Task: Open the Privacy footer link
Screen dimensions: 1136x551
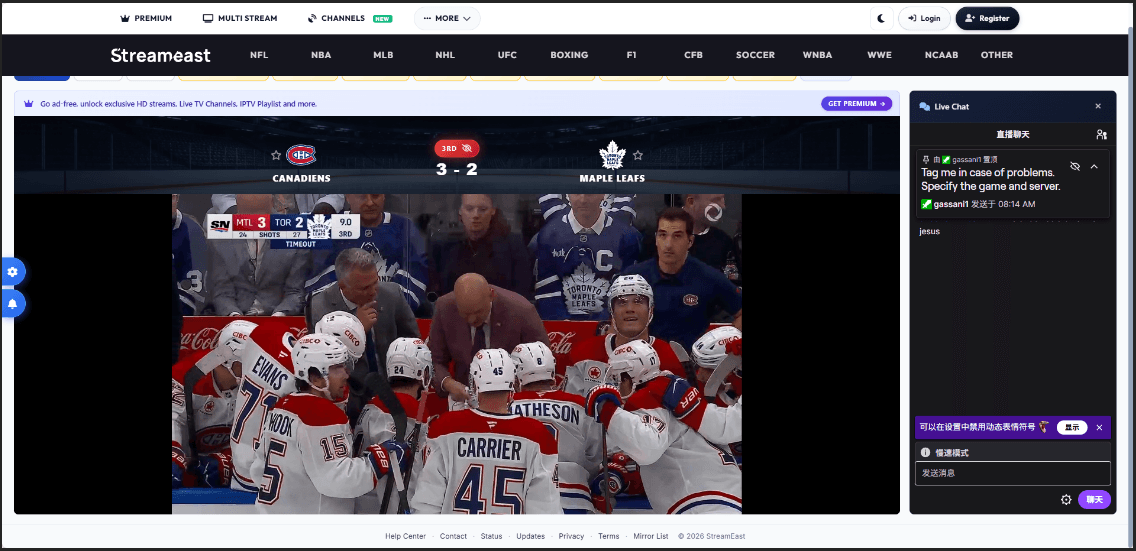Action: [571, 537]
